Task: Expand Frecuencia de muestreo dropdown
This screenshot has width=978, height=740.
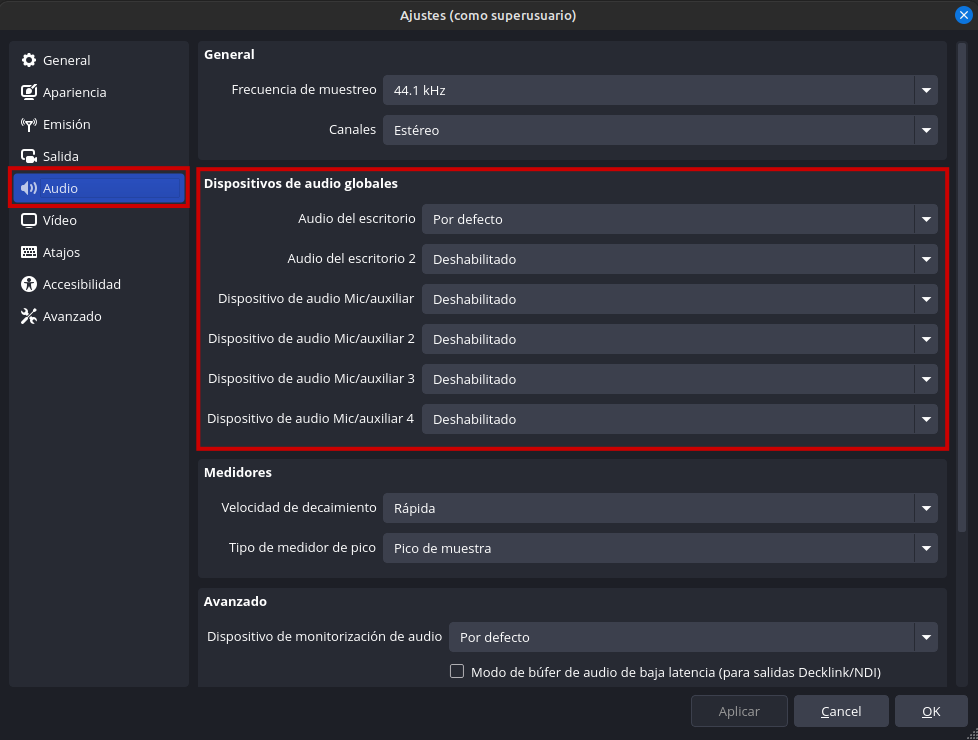Action: (660, 90)
